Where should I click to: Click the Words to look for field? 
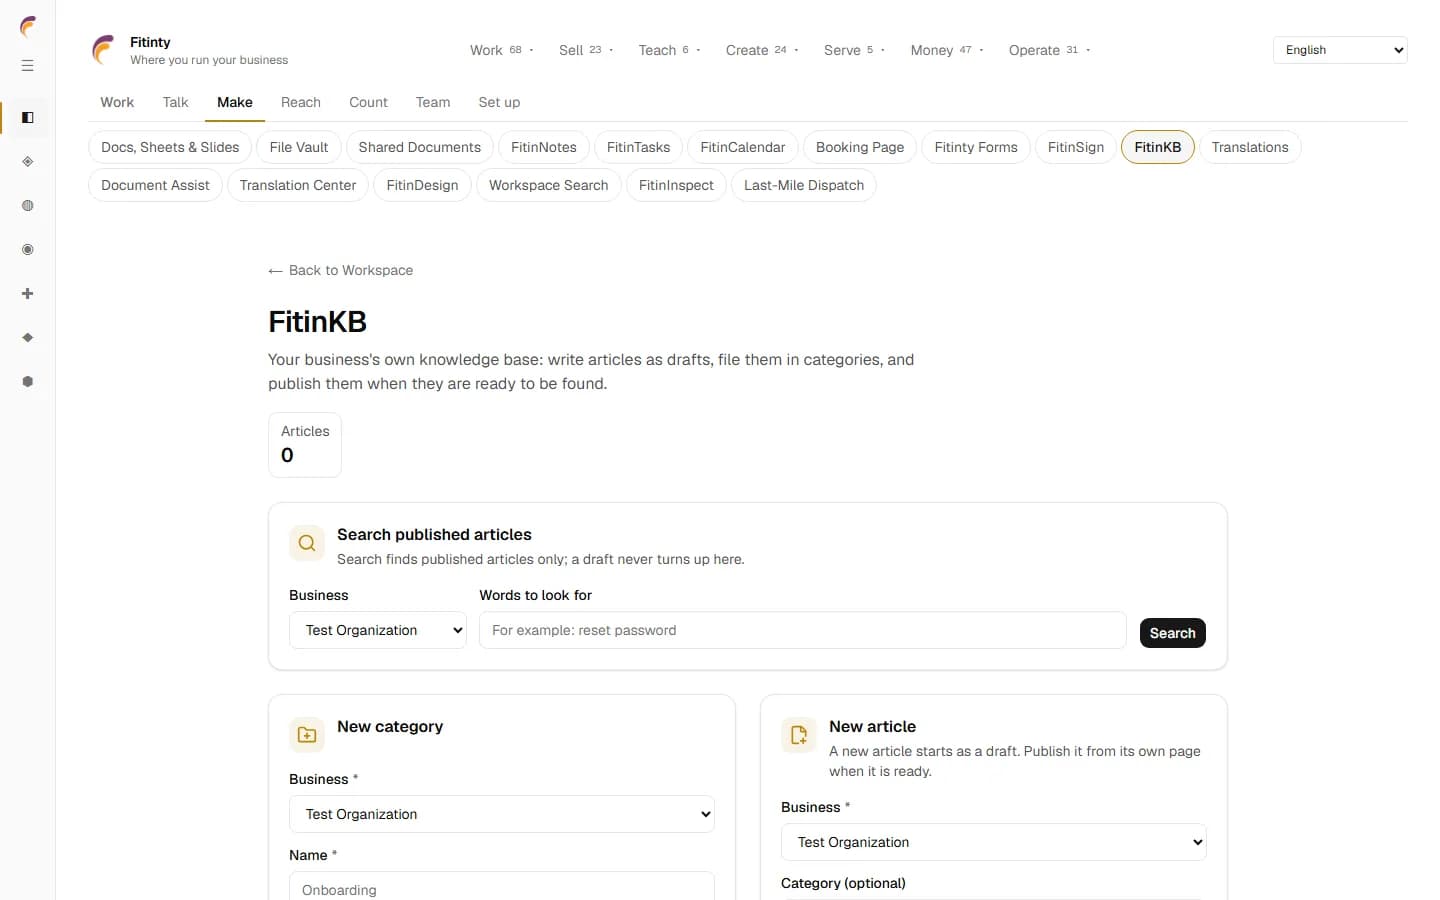803,630
